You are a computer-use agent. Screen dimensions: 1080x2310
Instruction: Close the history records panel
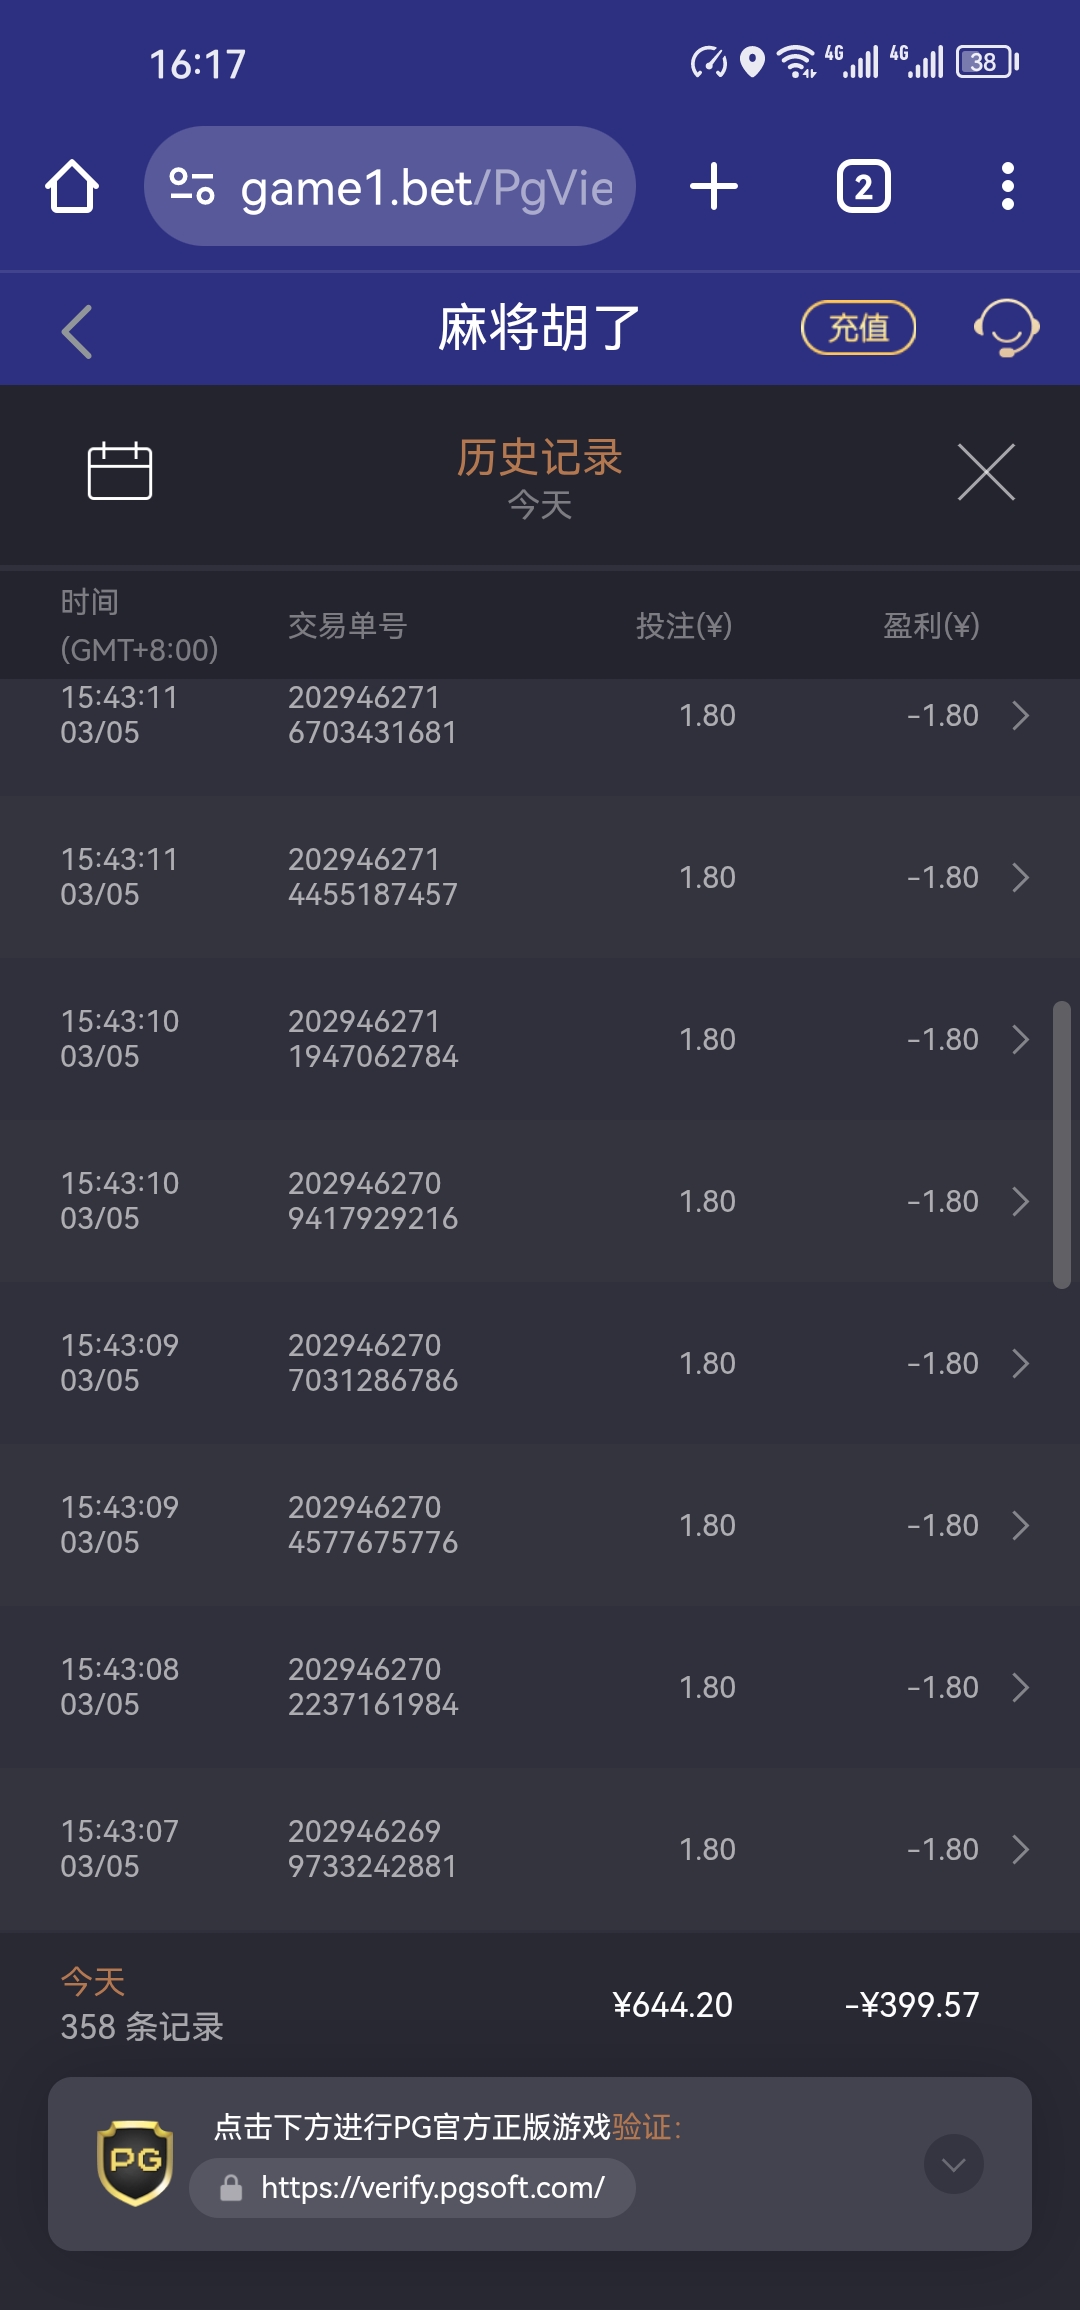coord(986,472)
